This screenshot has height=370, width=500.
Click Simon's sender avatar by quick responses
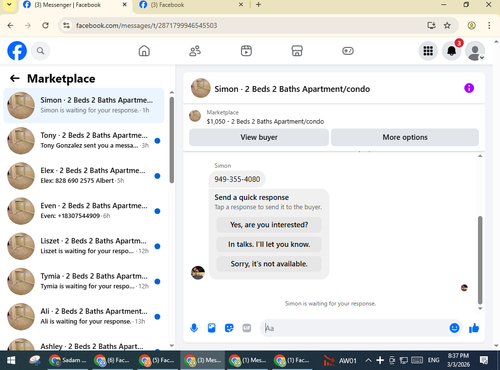[198, 273]
